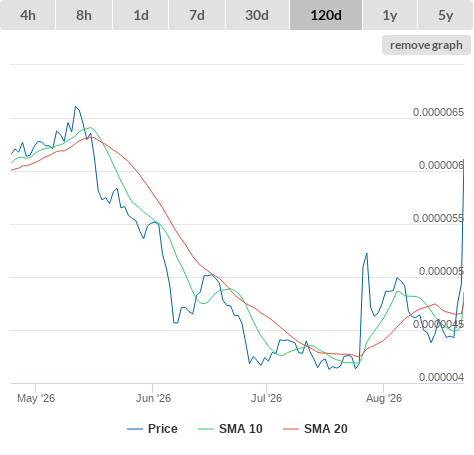Click the May '26 axis tick label
Image resolution: width=474 pixels, height=455 pixels.
[36, 398]
